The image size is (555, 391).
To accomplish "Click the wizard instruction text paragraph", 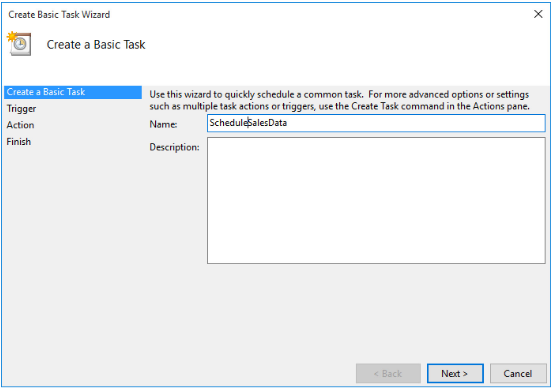I will (339, 100).
